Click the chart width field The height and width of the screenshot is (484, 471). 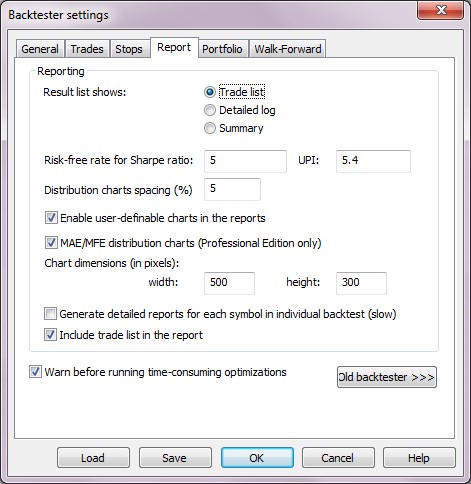pos(229,283)
